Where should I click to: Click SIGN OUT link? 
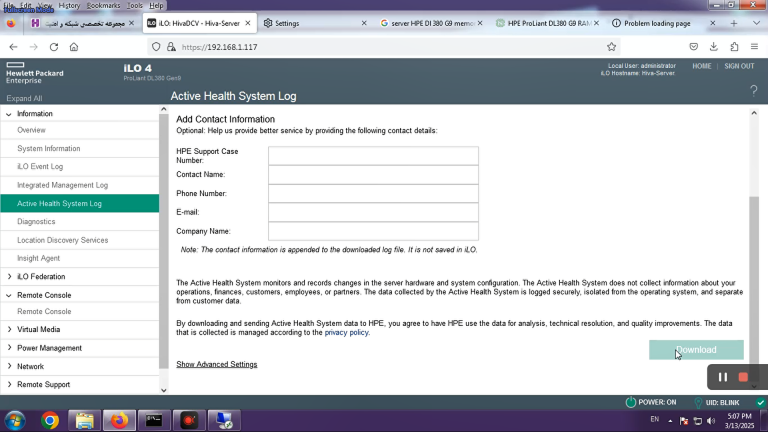739,66
